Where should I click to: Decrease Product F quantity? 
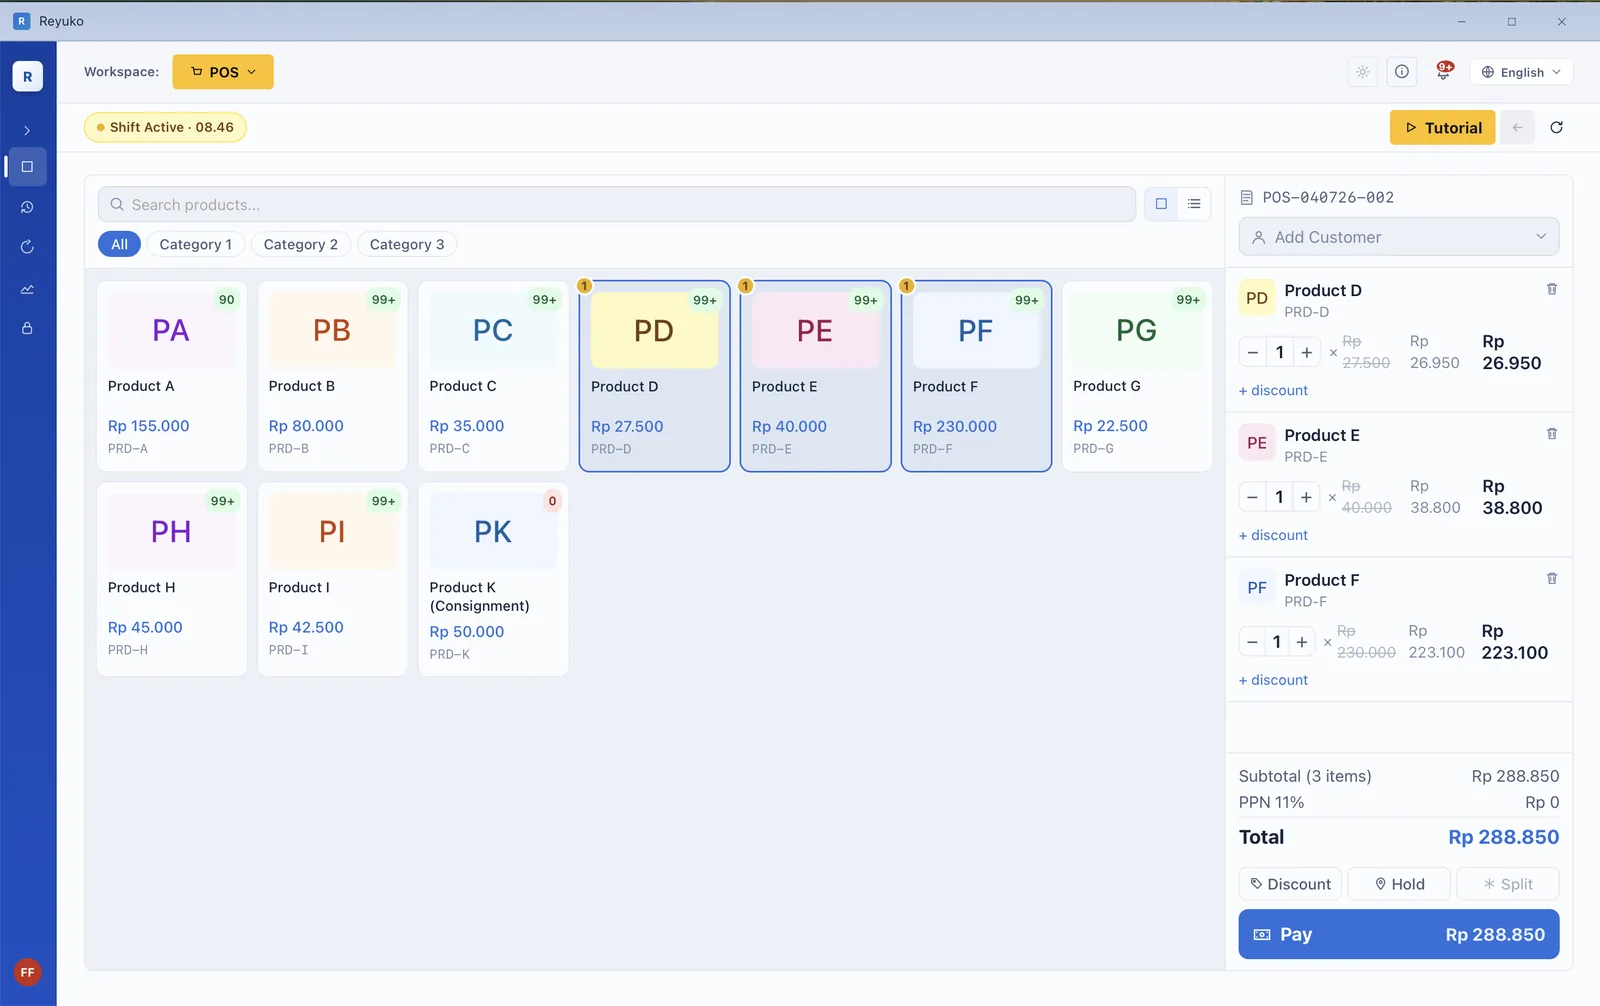tap(1252, 642)
